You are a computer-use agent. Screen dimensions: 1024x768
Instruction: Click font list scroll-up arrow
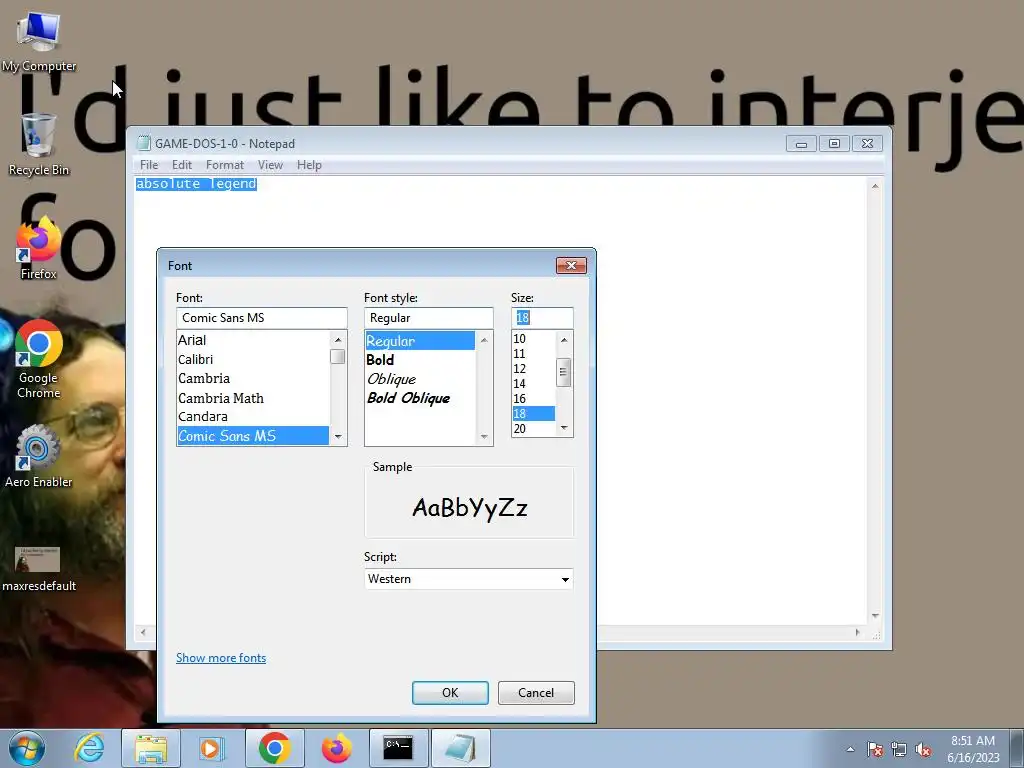pyautogui.click(x=338, y=340)
